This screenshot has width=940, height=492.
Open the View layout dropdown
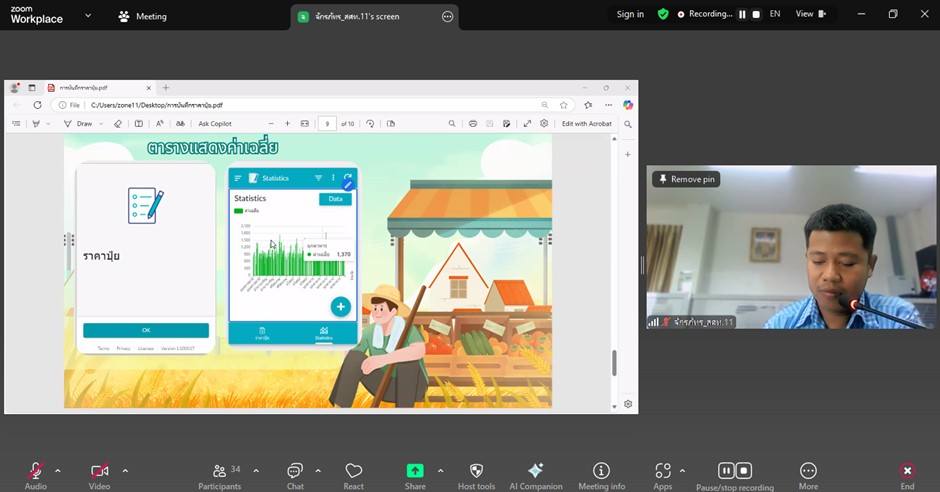click(x=810, y=15)
